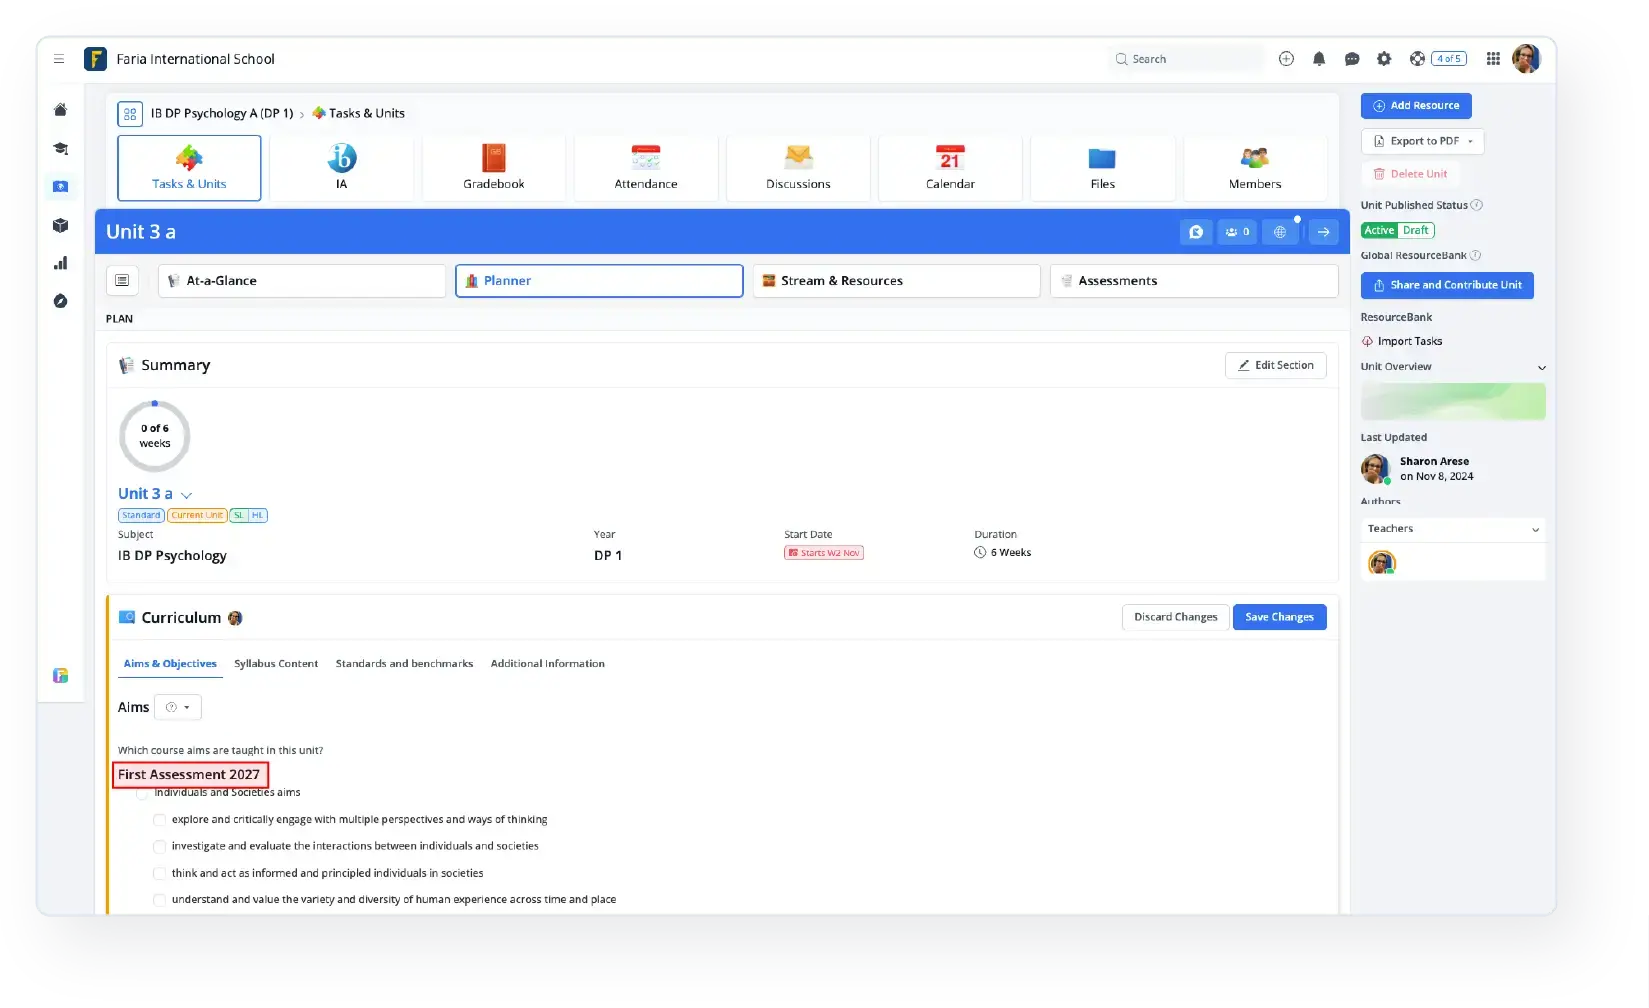
Task: Open the Export to PDF dropdown
Action: pos(1422,142)
